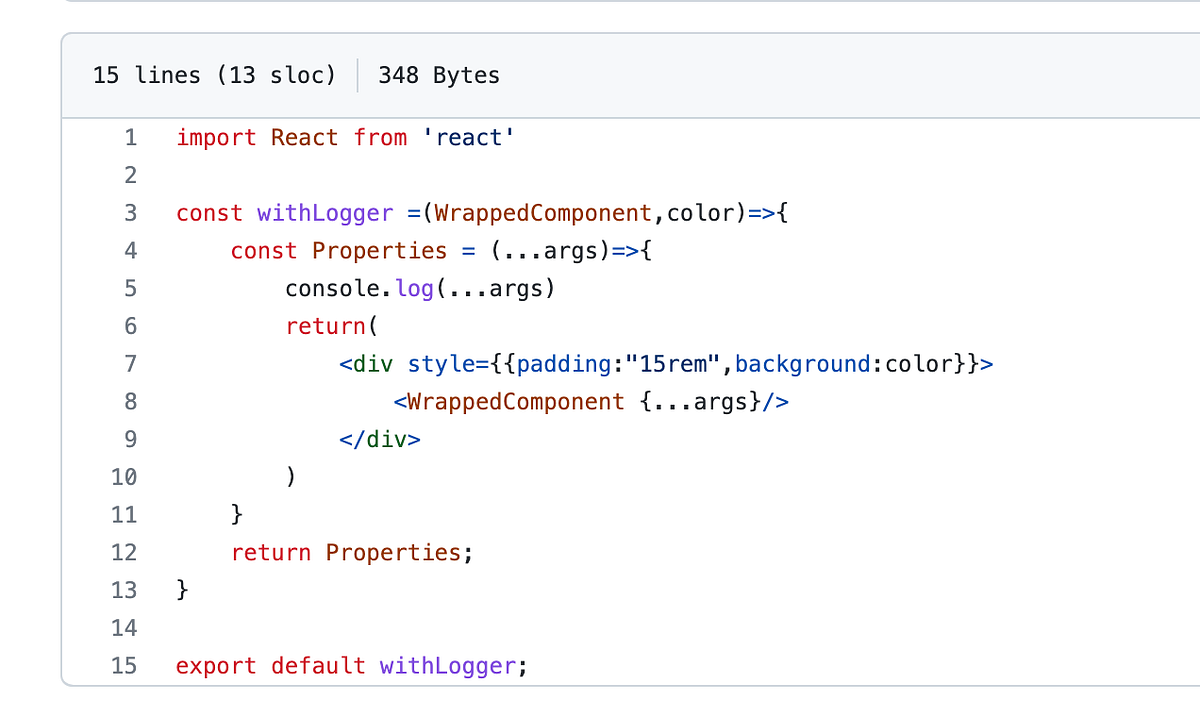Select line number 10
Screen dimensions: 1200x717
pos(124,477)
